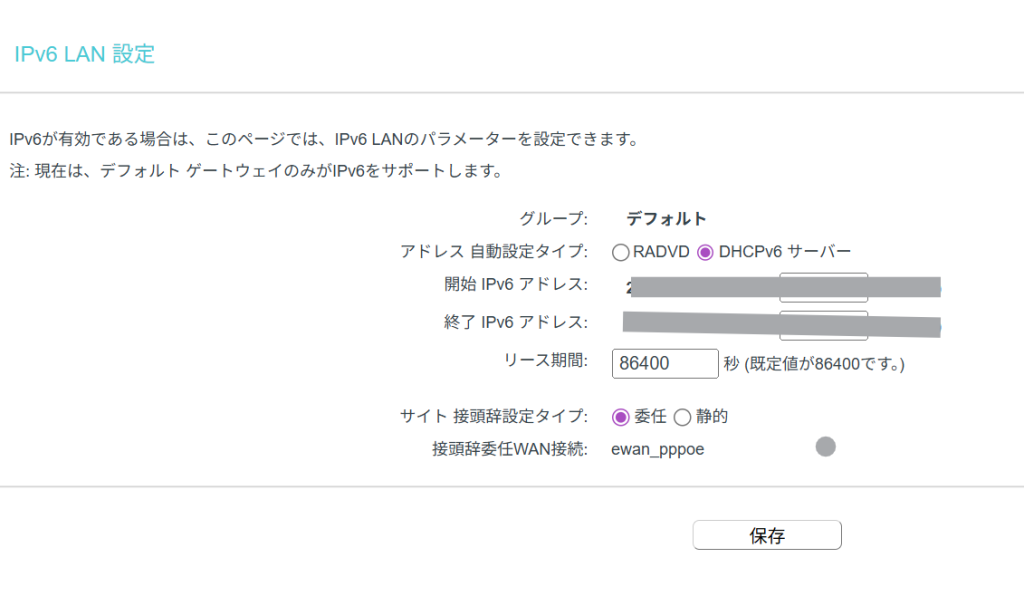This screenshot has width=1024, height=596.
Task: Switch prefix type to 静的
Action: point(682,417)
